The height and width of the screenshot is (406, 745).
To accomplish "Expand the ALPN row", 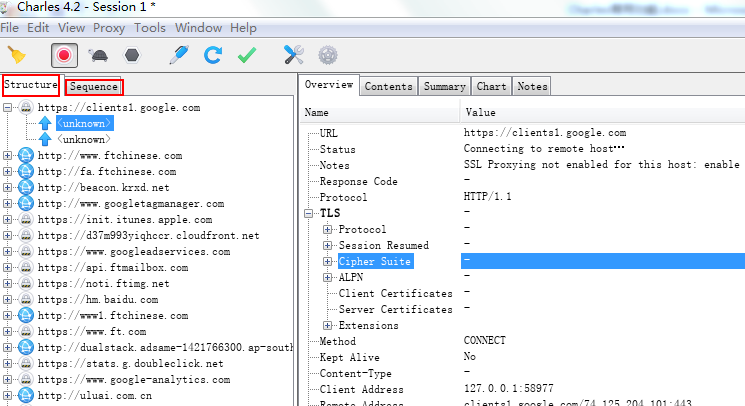I will [327, 277].
